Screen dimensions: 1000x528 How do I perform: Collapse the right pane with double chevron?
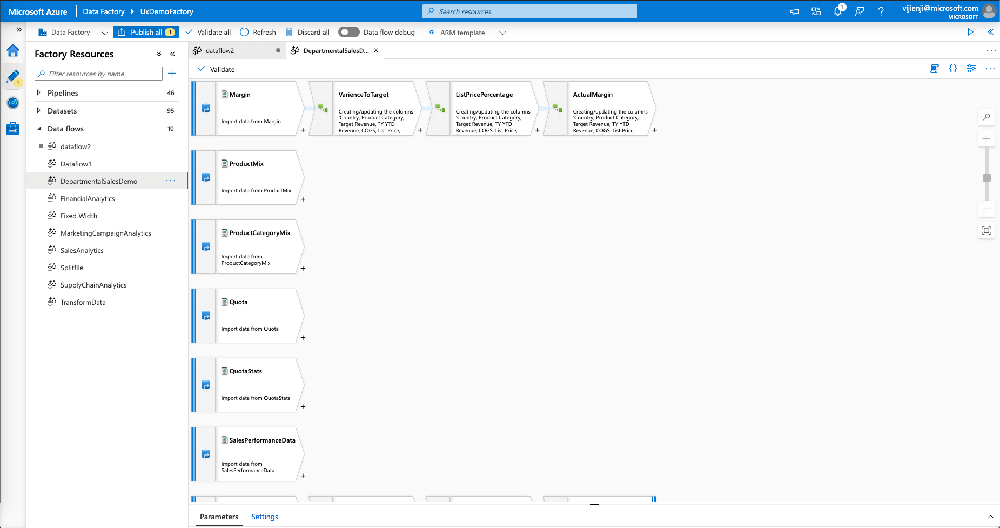pos(990,32)
